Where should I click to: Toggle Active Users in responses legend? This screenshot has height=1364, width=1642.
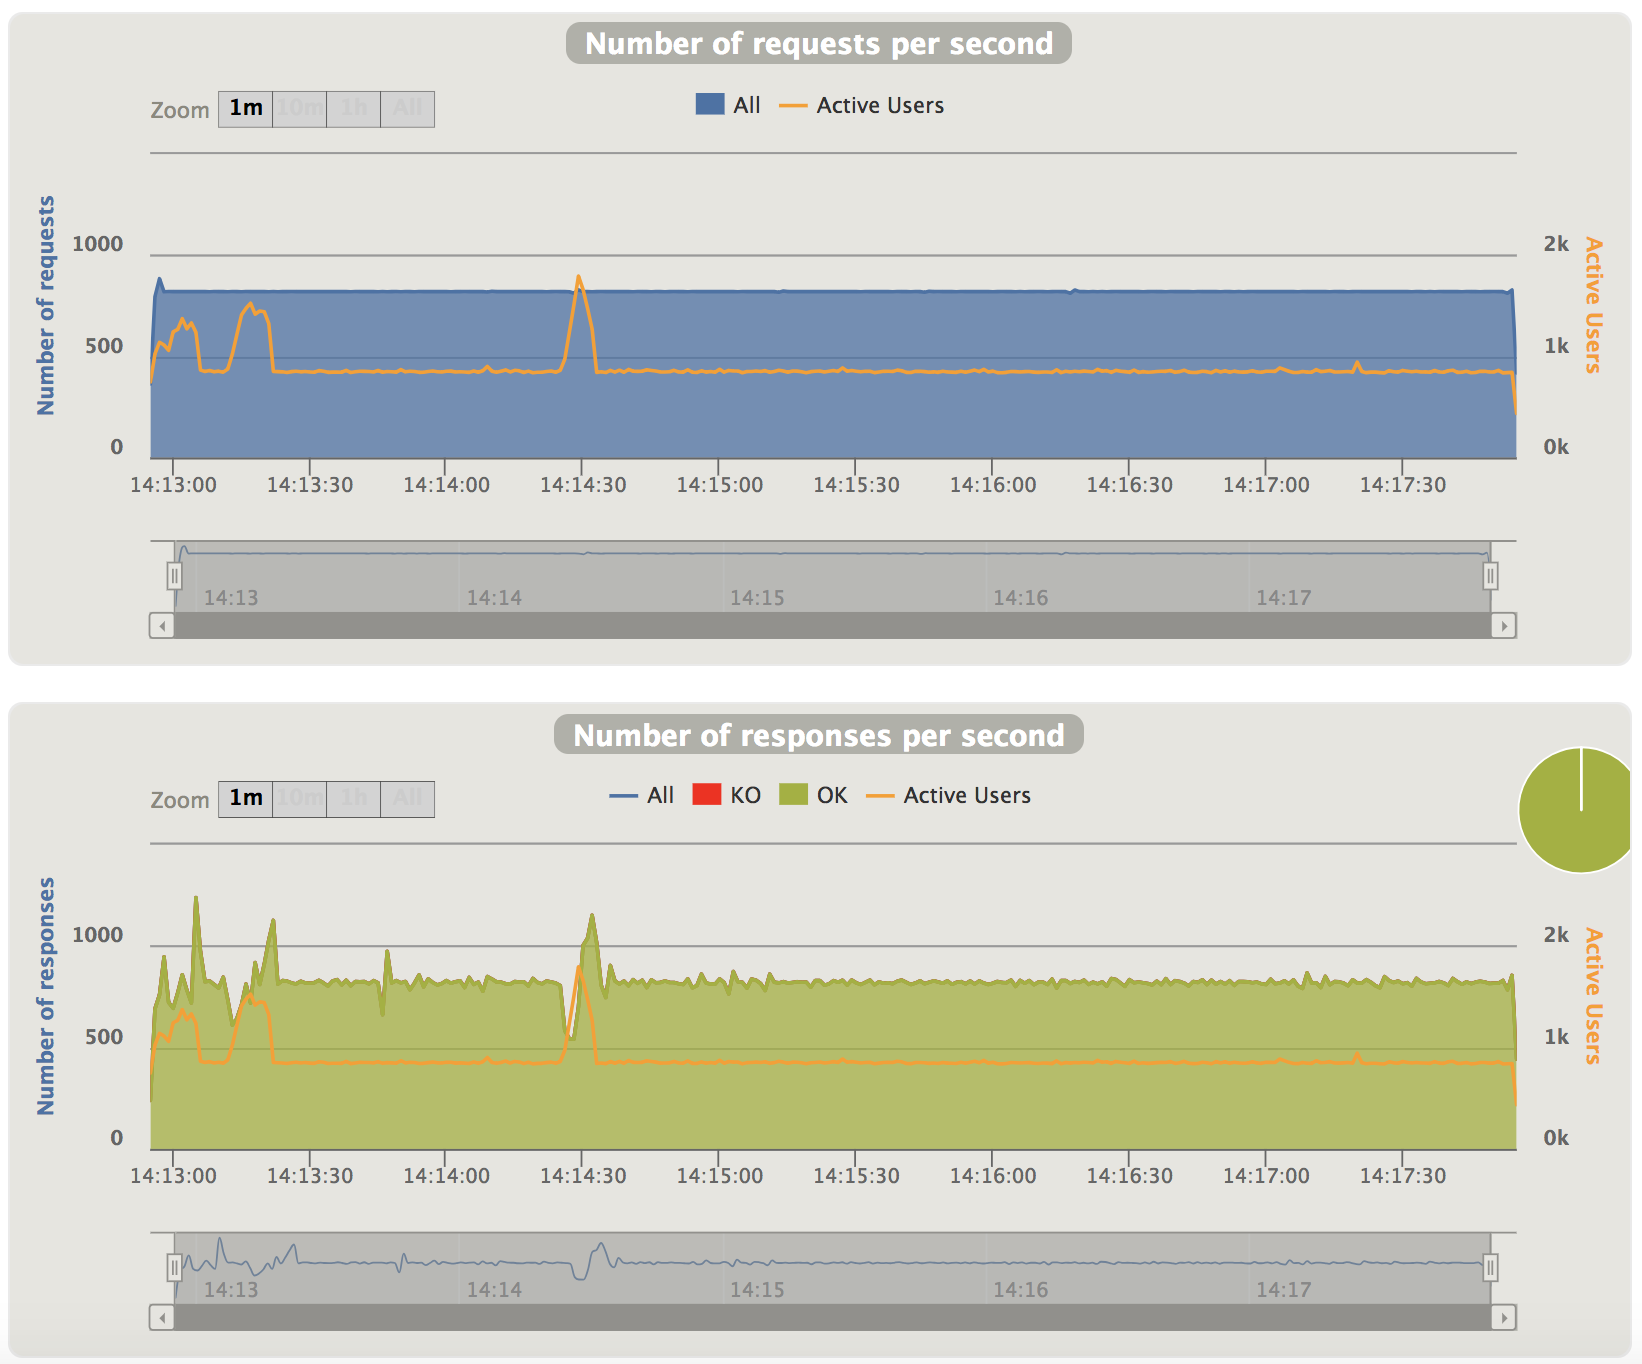pyautogui.click(x=949, y=795)
